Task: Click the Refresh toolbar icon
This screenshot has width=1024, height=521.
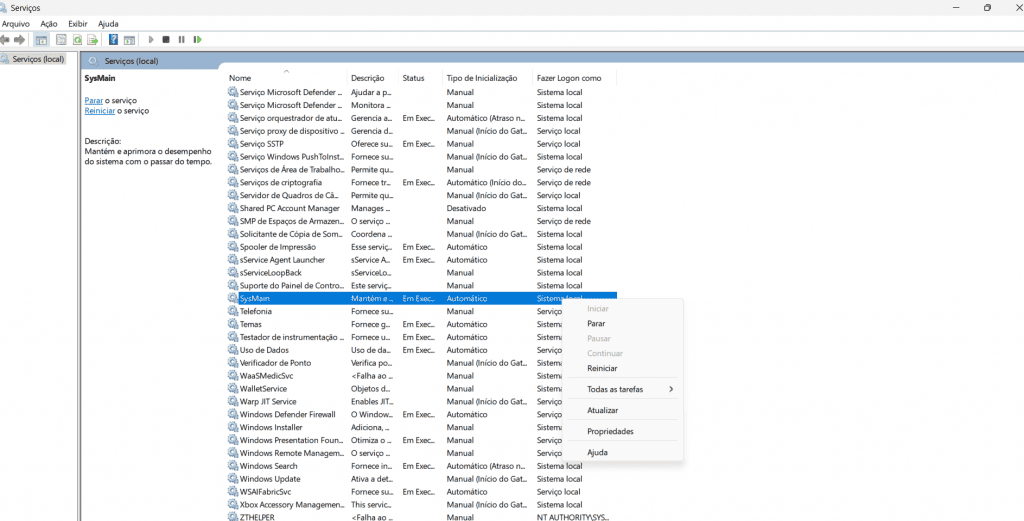Action: [x=76, y=40]
